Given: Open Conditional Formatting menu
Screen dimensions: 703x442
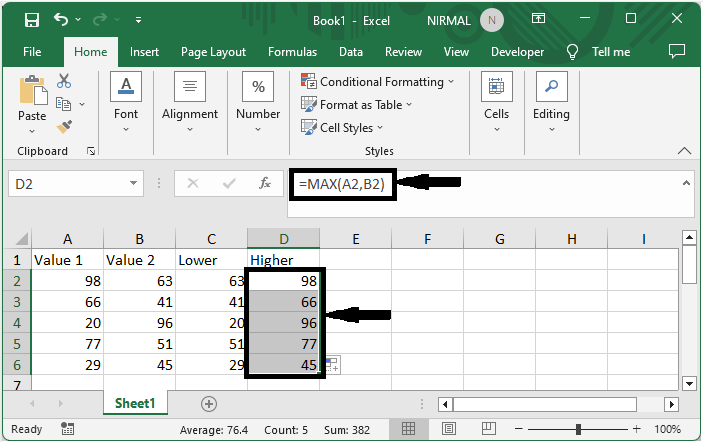Looking at the screenshot, I should point(378,82).
